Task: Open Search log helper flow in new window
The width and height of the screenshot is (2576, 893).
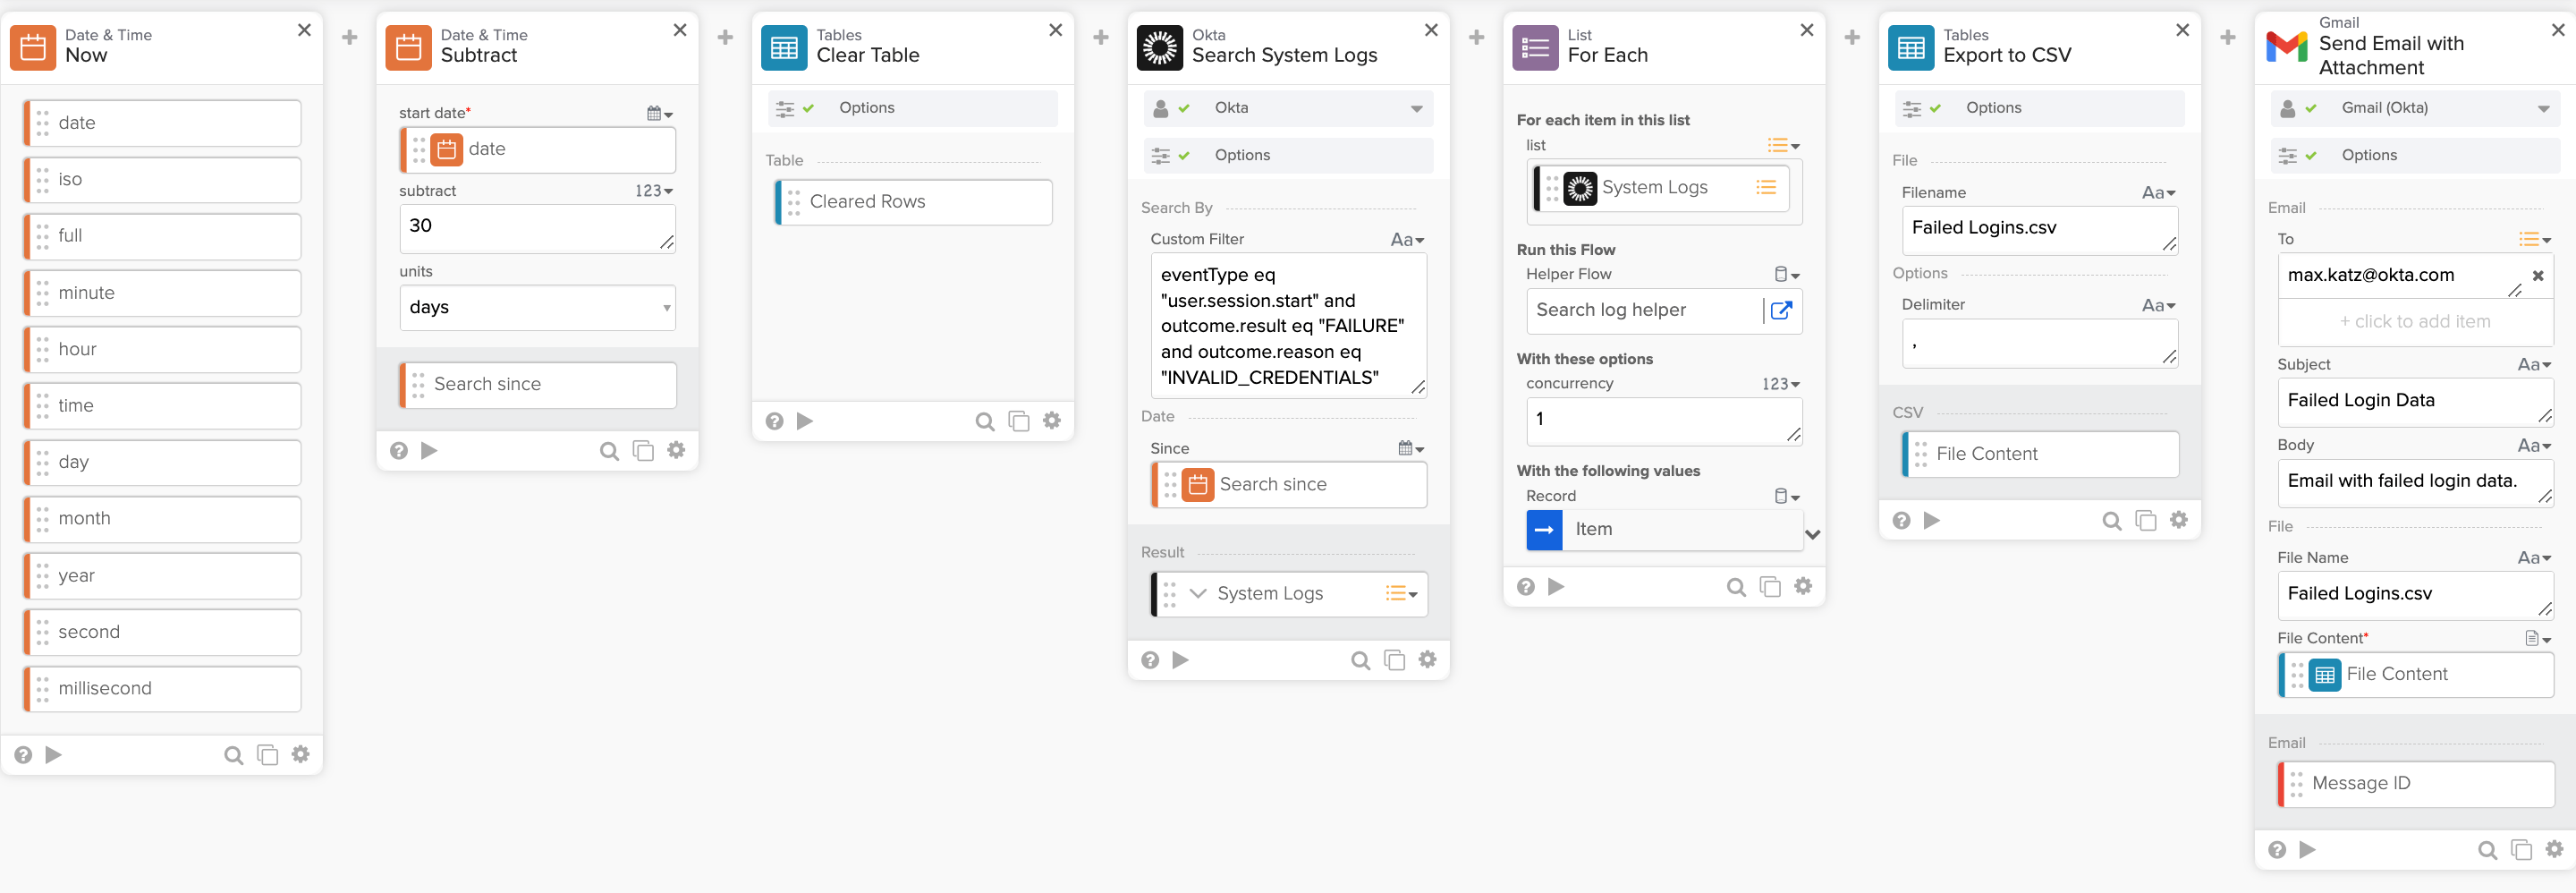Action: tap(1781, 310)
